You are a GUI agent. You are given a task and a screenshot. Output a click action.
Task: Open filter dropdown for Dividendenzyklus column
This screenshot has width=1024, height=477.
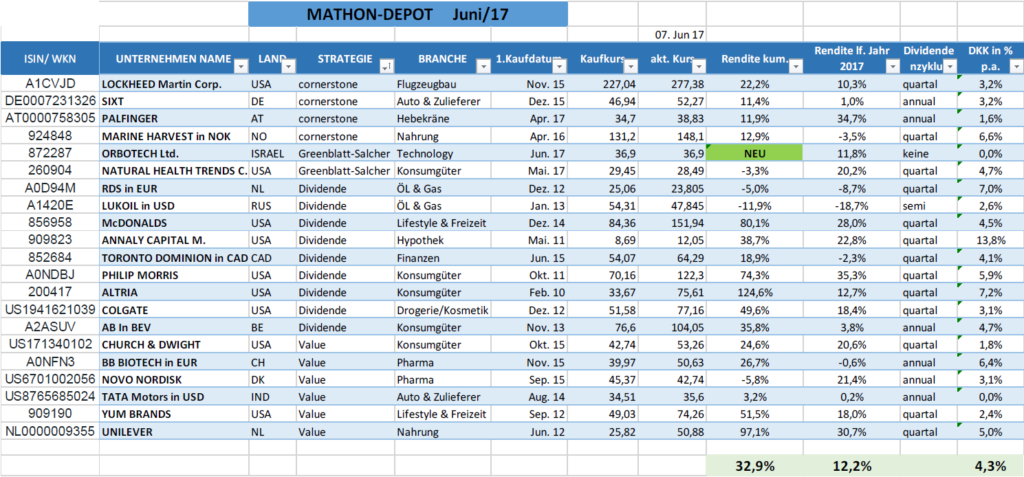coord(950,66)
